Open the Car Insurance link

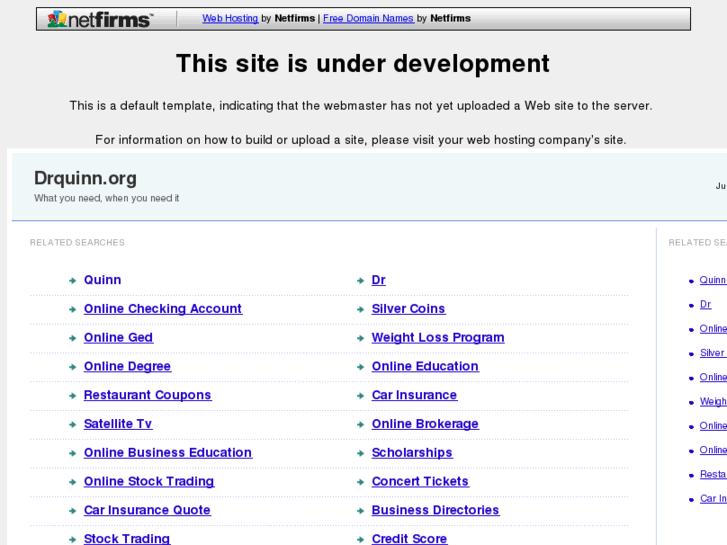point(415,395)
